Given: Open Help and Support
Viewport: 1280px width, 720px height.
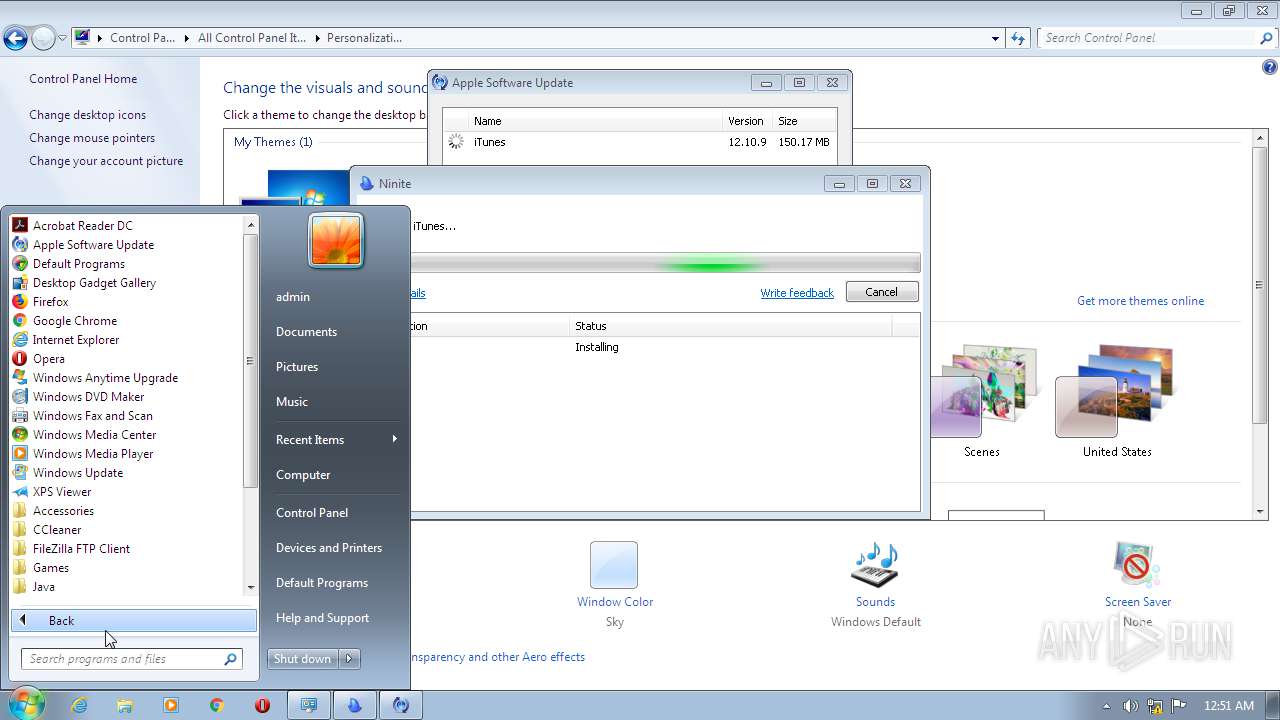Looking at the screenshot, I should pyautogui.click(x=322, y=617).
